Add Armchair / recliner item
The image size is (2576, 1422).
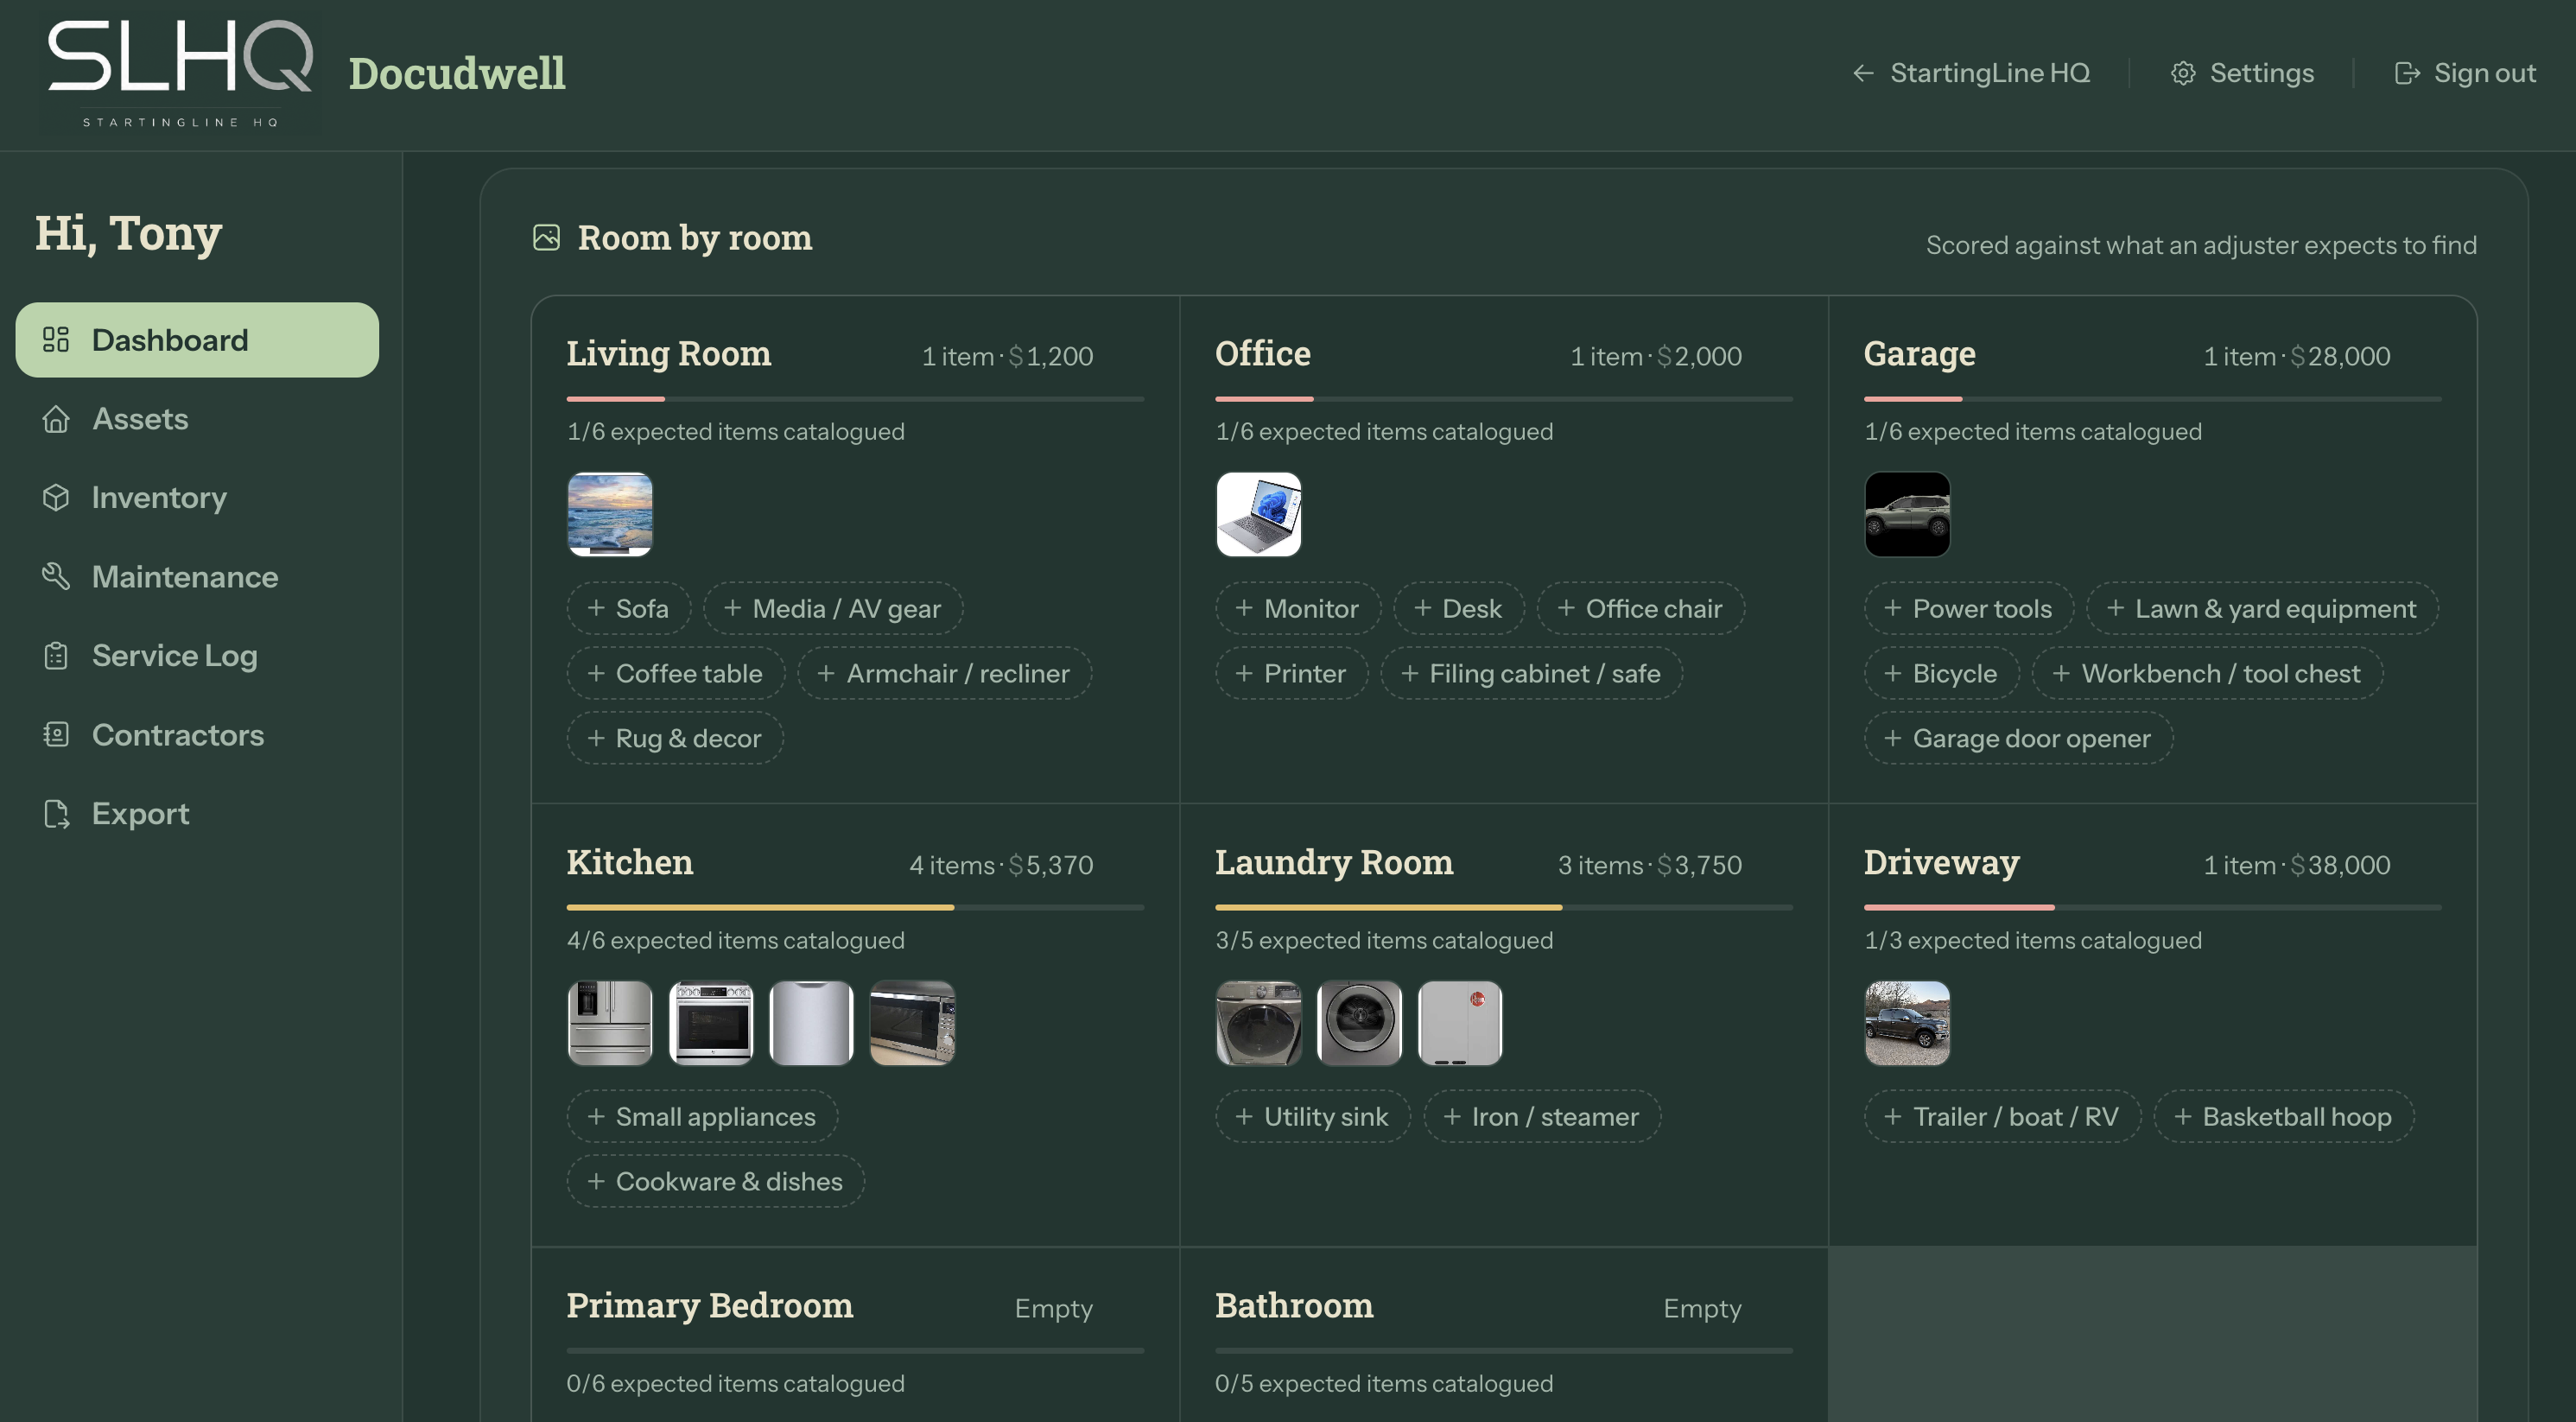point(945,673)
